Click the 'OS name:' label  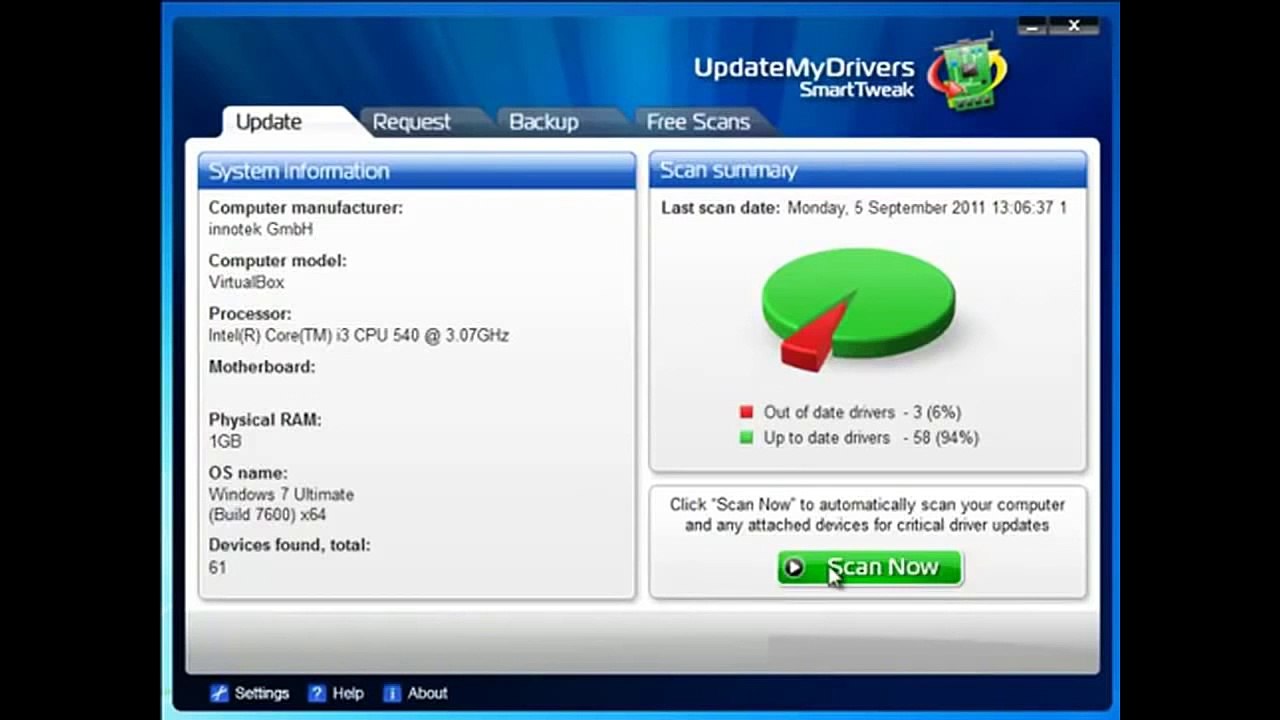point(248,473)
